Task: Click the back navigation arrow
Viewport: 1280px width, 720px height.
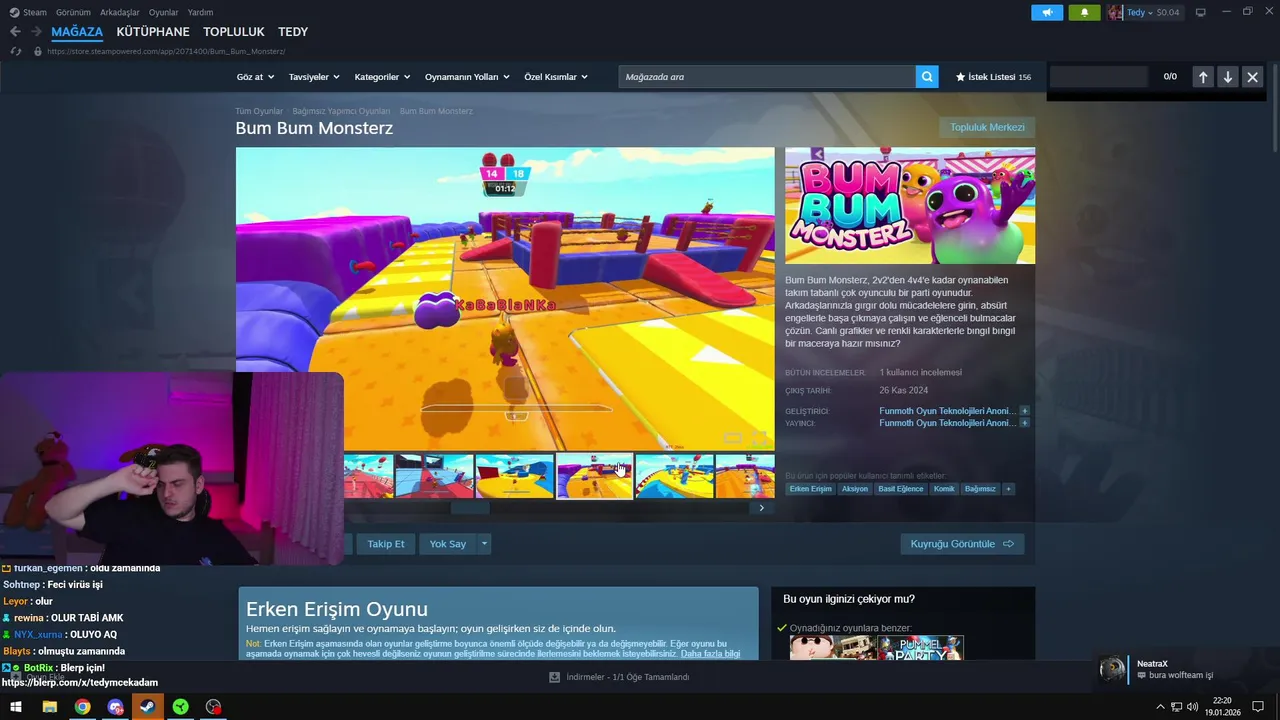Action: [x=15, y=32]
